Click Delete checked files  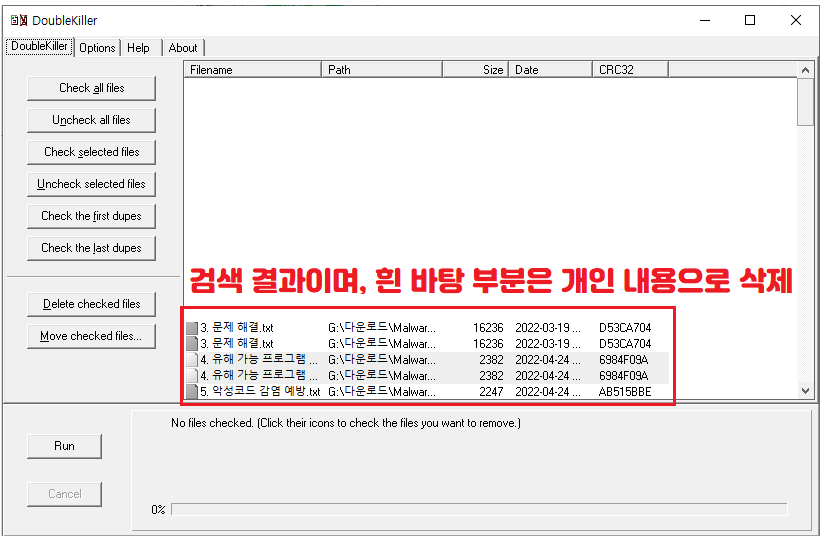point(91,304)
